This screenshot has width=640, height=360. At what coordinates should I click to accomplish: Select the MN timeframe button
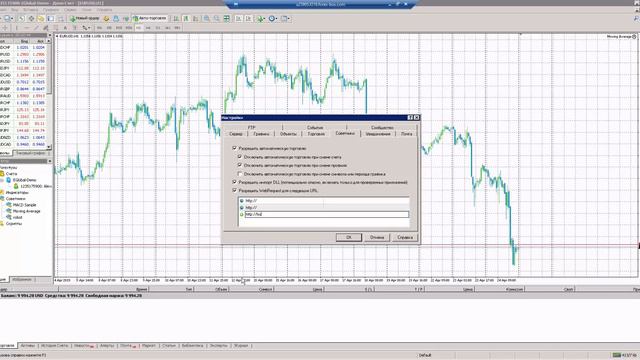[x=178, y=28]
